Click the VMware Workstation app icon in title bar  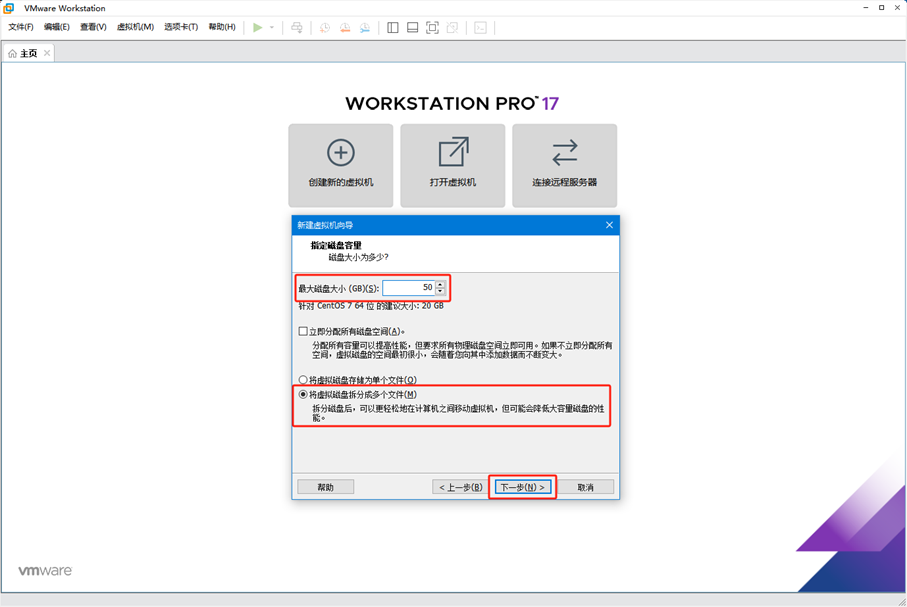coord(9,8)
